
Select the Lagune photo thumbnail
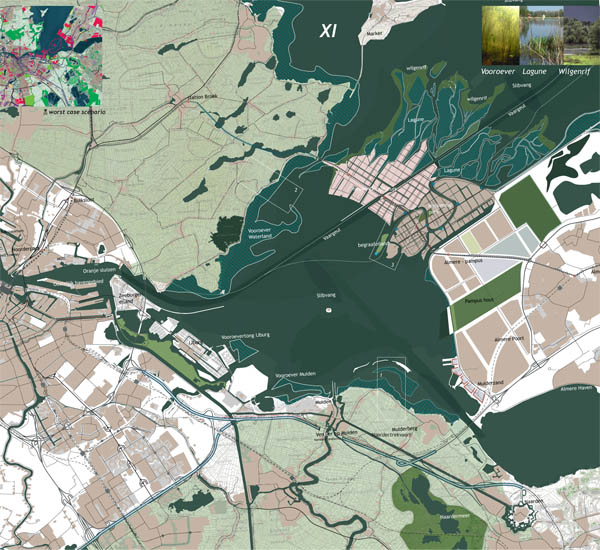click(541, 35)
